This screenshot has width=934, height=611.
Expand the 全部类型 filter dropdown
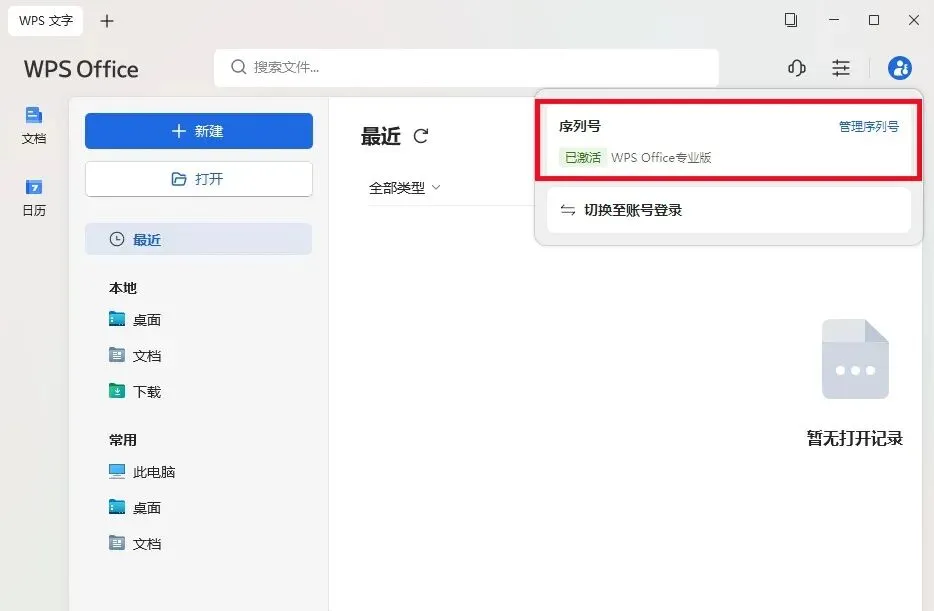coord(404,188)
